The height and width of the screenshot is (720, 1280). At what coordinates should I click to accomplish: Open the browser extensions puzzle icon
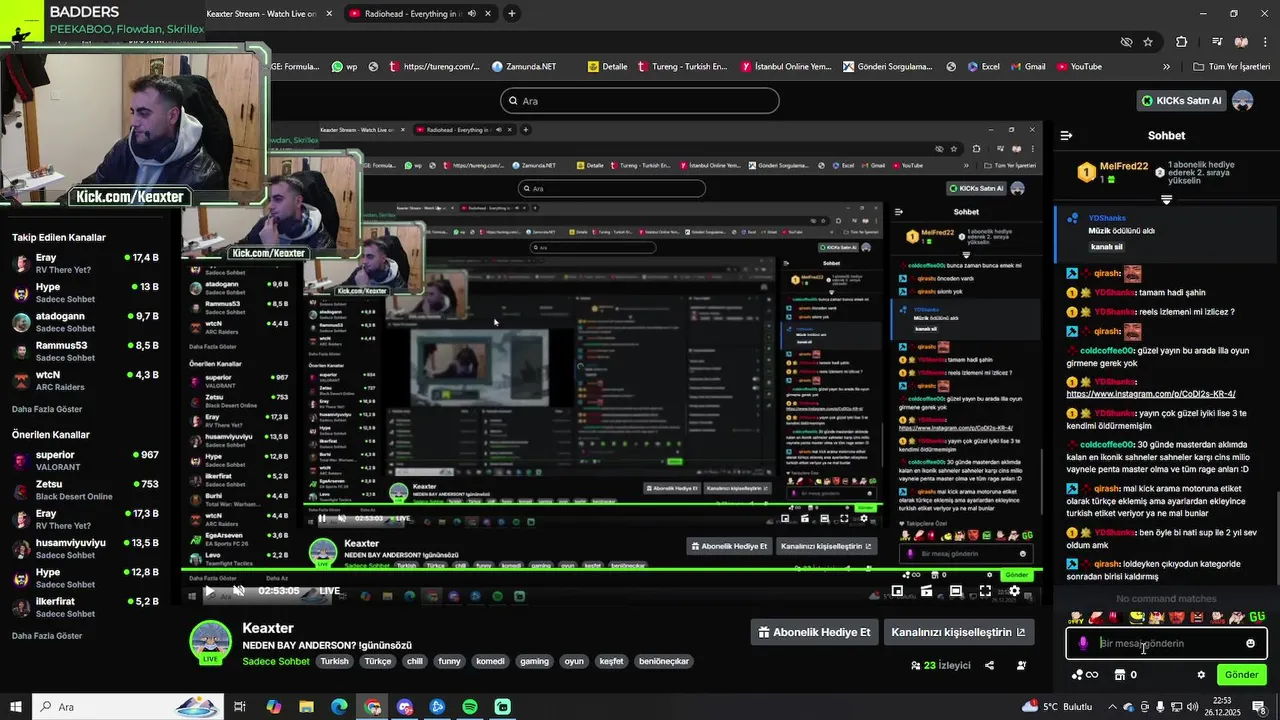pyautogui.click(x=1182, y=42)
